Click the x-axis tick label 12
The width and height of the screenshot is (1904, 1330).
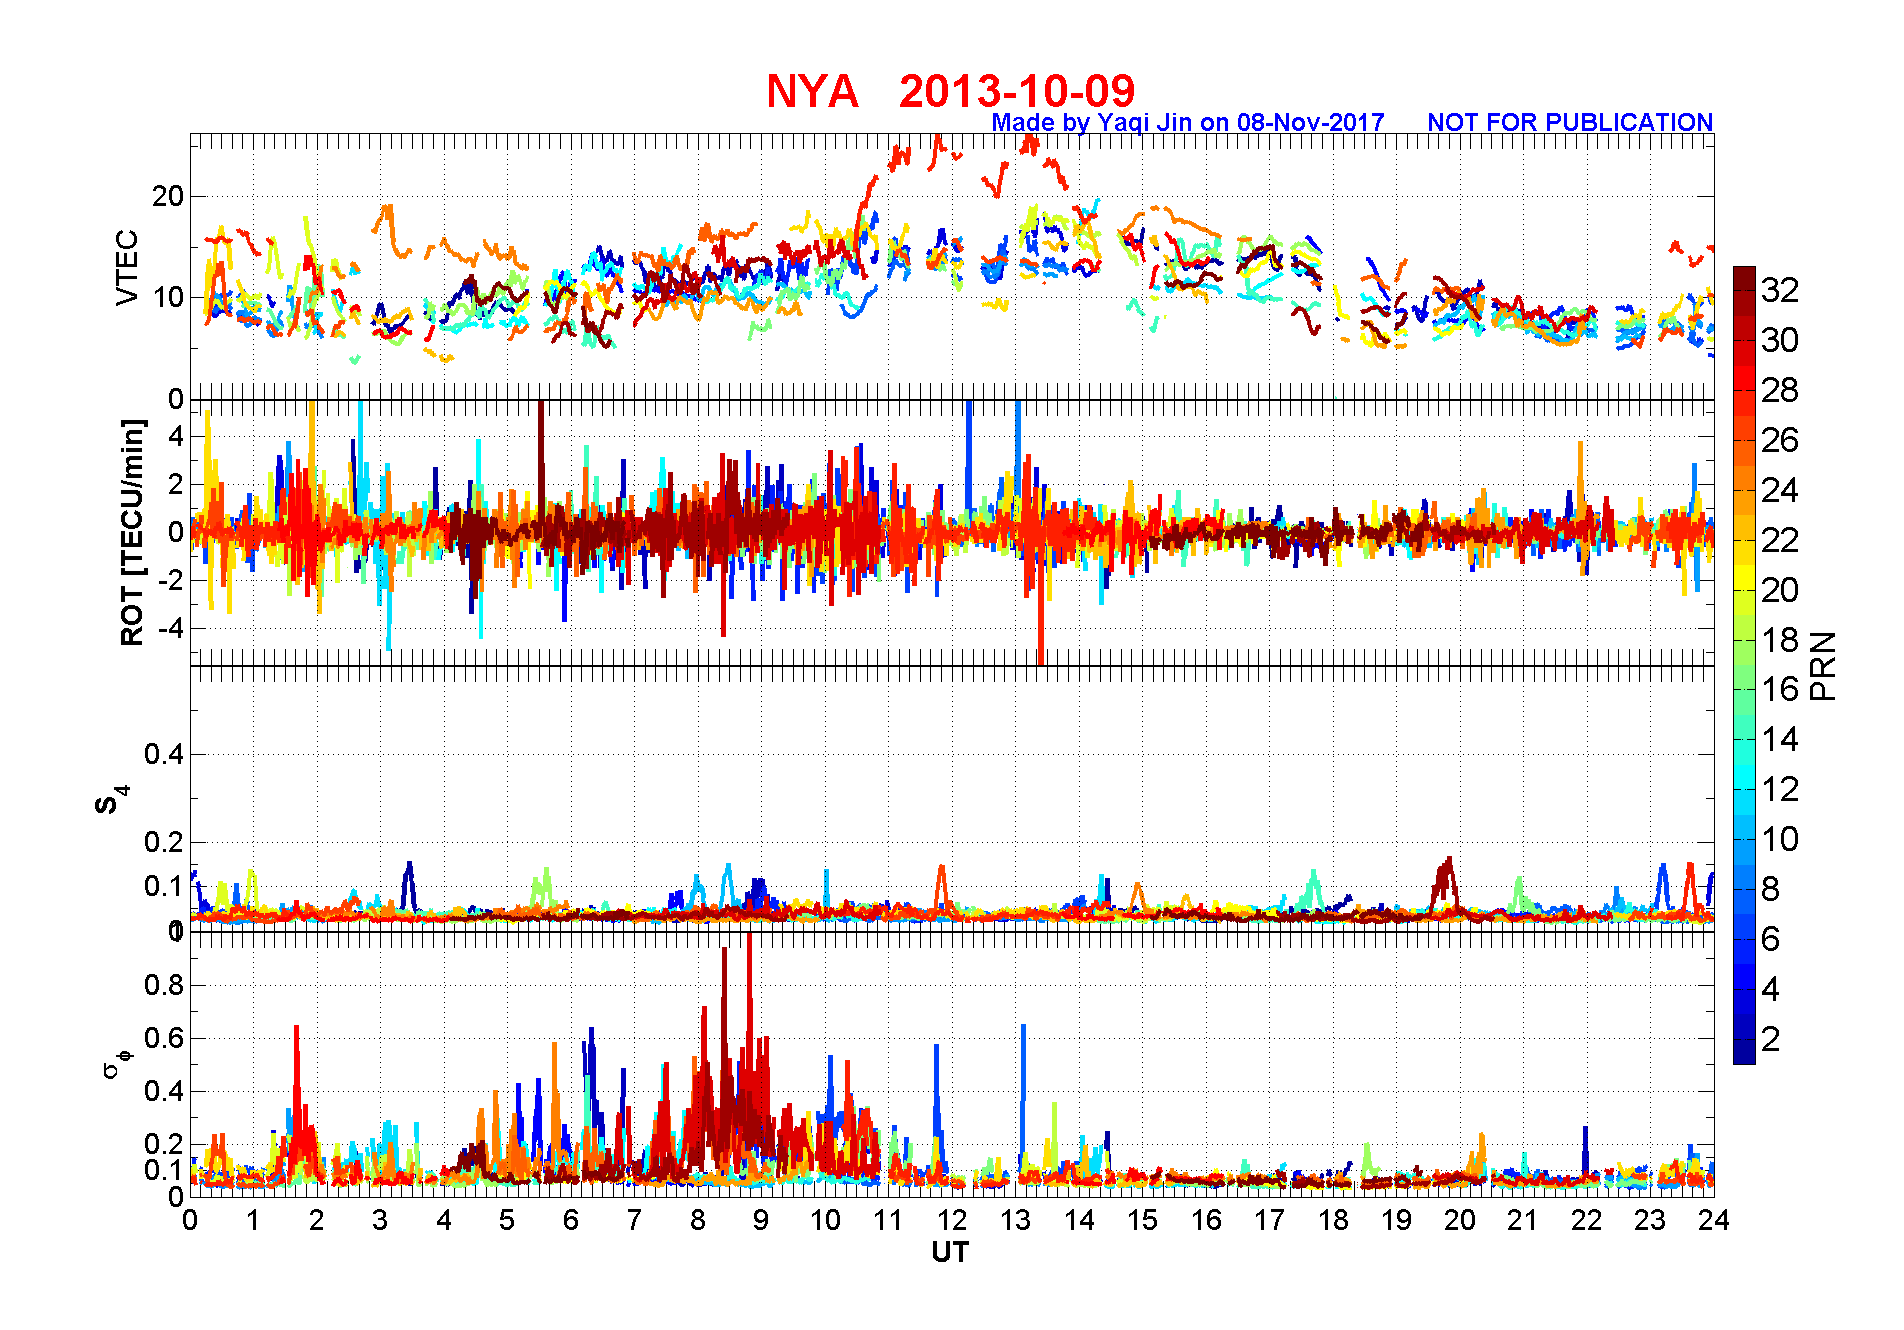pyautogui.click(x=952, y=1220)
